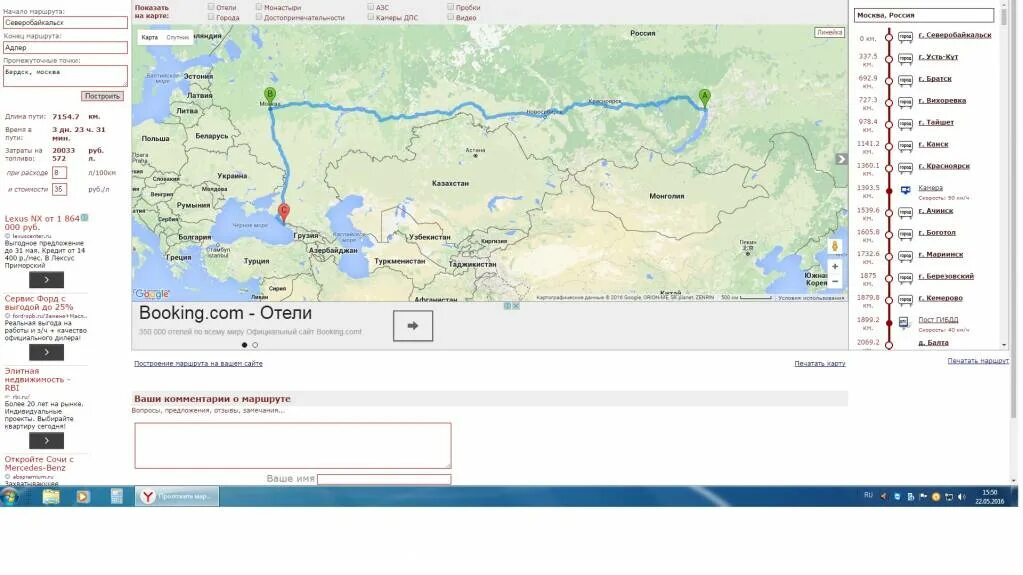1023x575 pixels.
Task: Zoom out the map with minus button
Action: (x=834, y=281)
